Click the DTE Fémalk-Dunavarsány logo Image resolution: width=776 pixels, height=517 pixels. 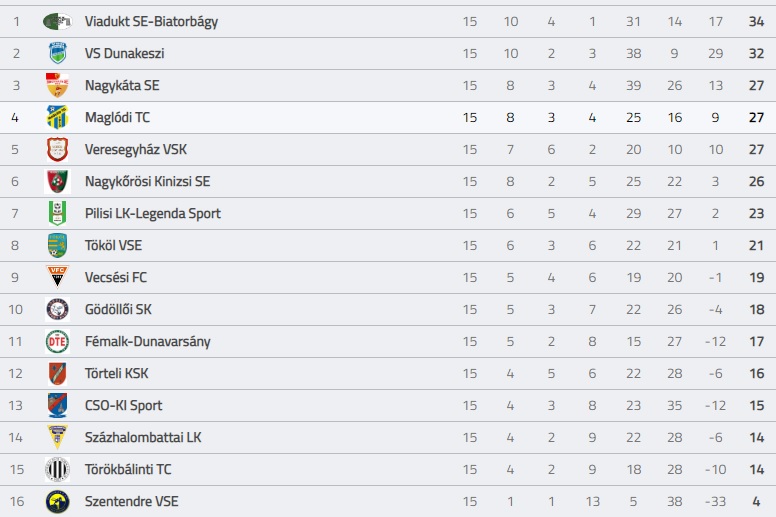click(57, 341)
